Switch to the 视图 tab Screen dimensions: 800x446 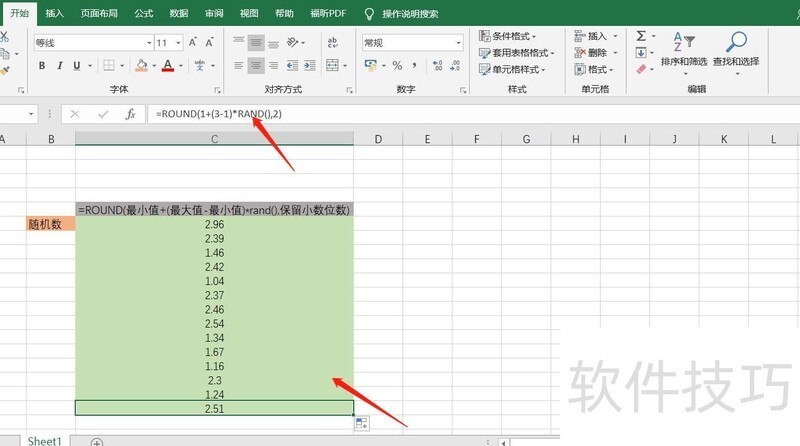[249, 14]
